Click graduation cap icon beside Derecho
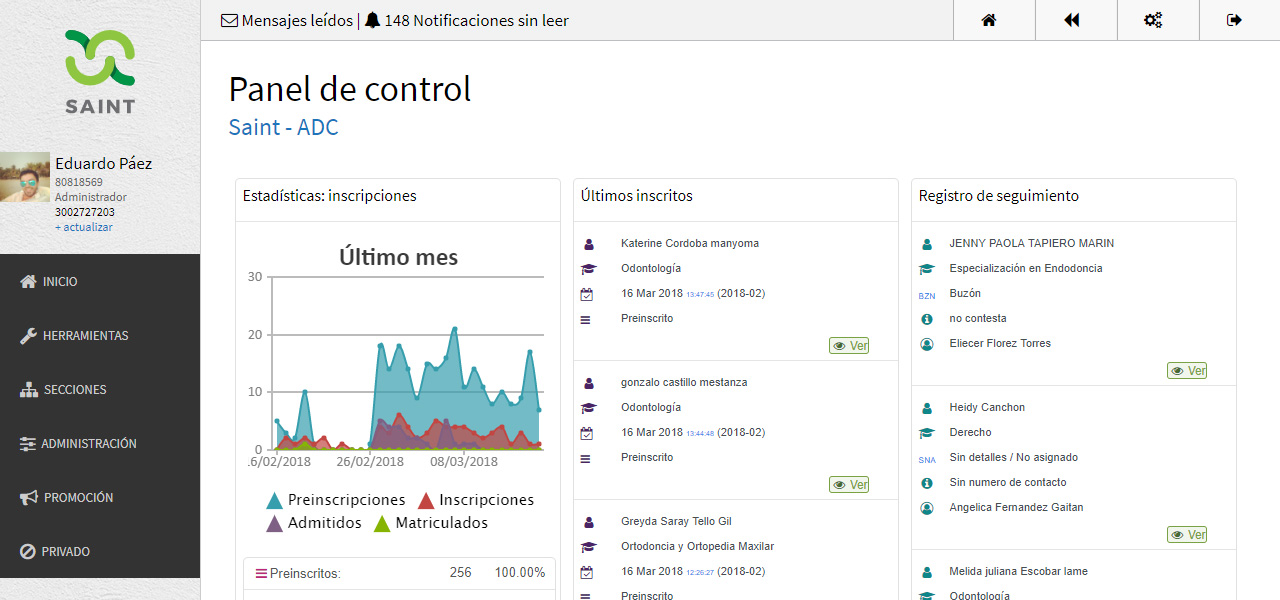This screenshot has width=1280, height=600. (x=926, y=433)
